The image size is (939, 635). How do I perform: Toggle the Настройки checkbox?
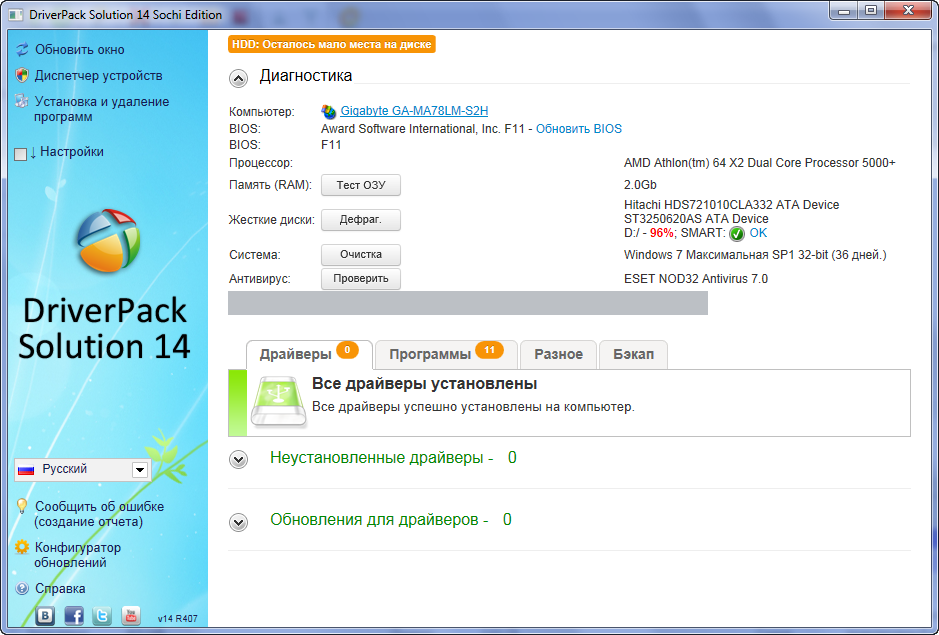click(x=20, y=154)
